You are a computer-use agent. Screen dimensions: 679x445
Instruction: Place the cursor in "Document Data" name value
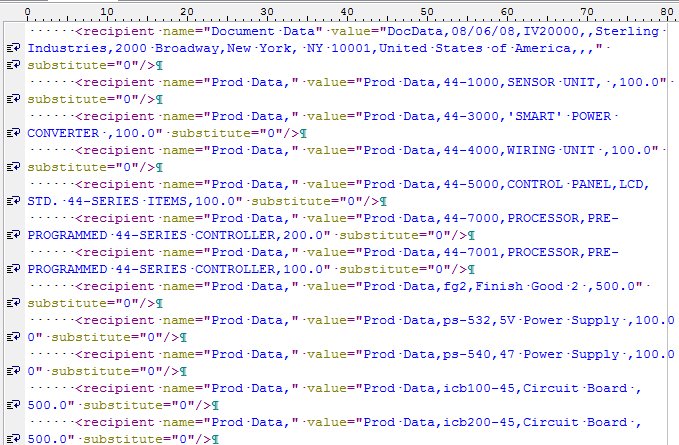[263, 32]
